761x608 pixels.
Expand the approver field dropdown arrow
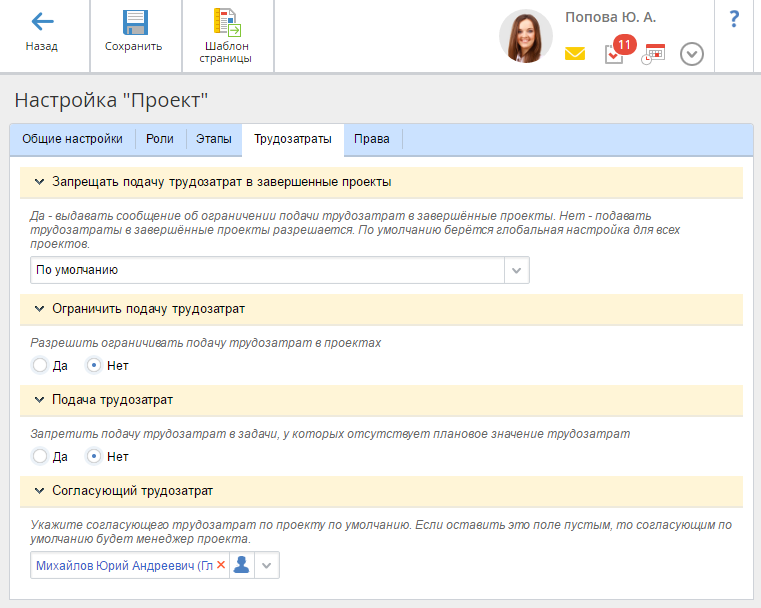pos(266,565)
